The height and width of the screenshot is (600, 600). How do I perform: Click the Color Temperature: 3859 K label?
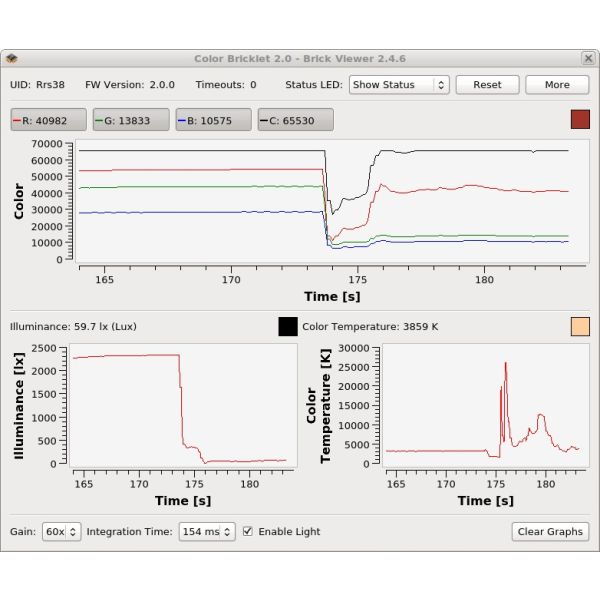point(370,326)
